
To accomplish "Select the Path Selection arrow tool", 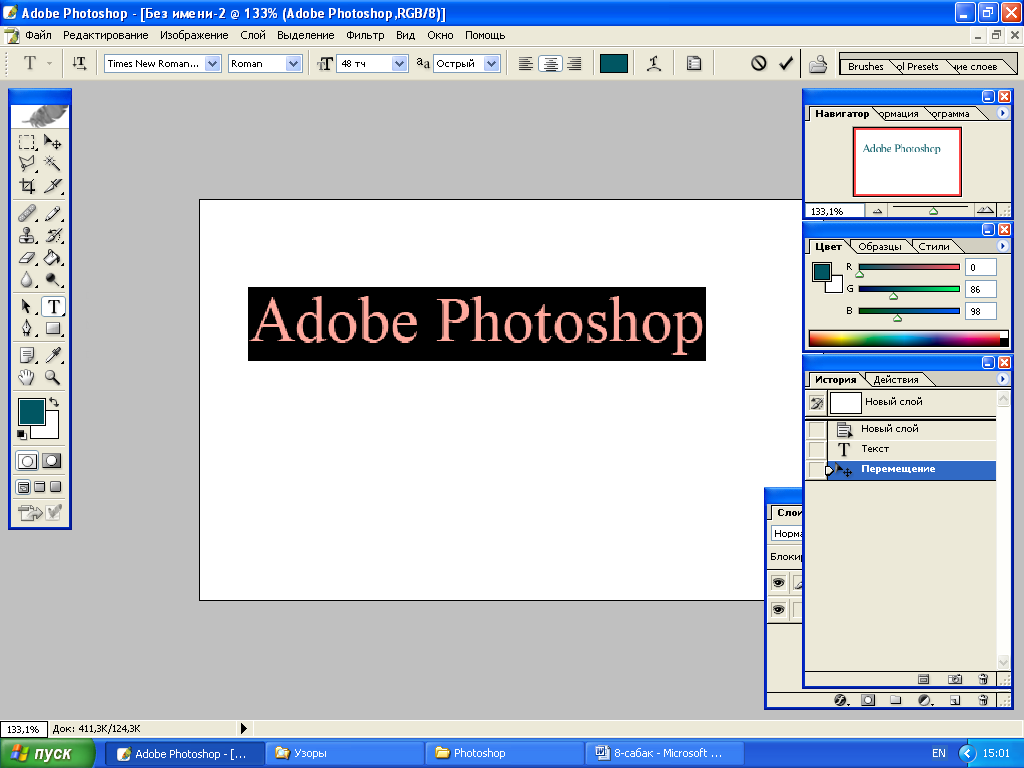I will [x=26, y=306].
